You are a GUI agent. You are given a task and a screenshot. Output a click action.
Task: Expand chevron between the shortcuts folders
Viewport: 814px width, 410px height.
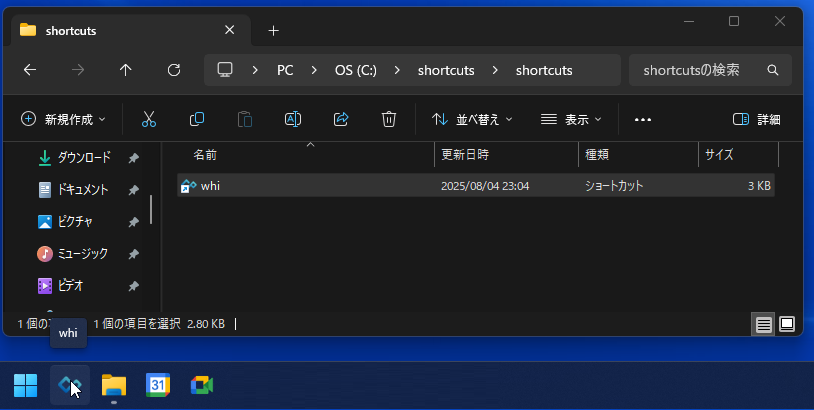pyautogui.click(x=495, y=70)
